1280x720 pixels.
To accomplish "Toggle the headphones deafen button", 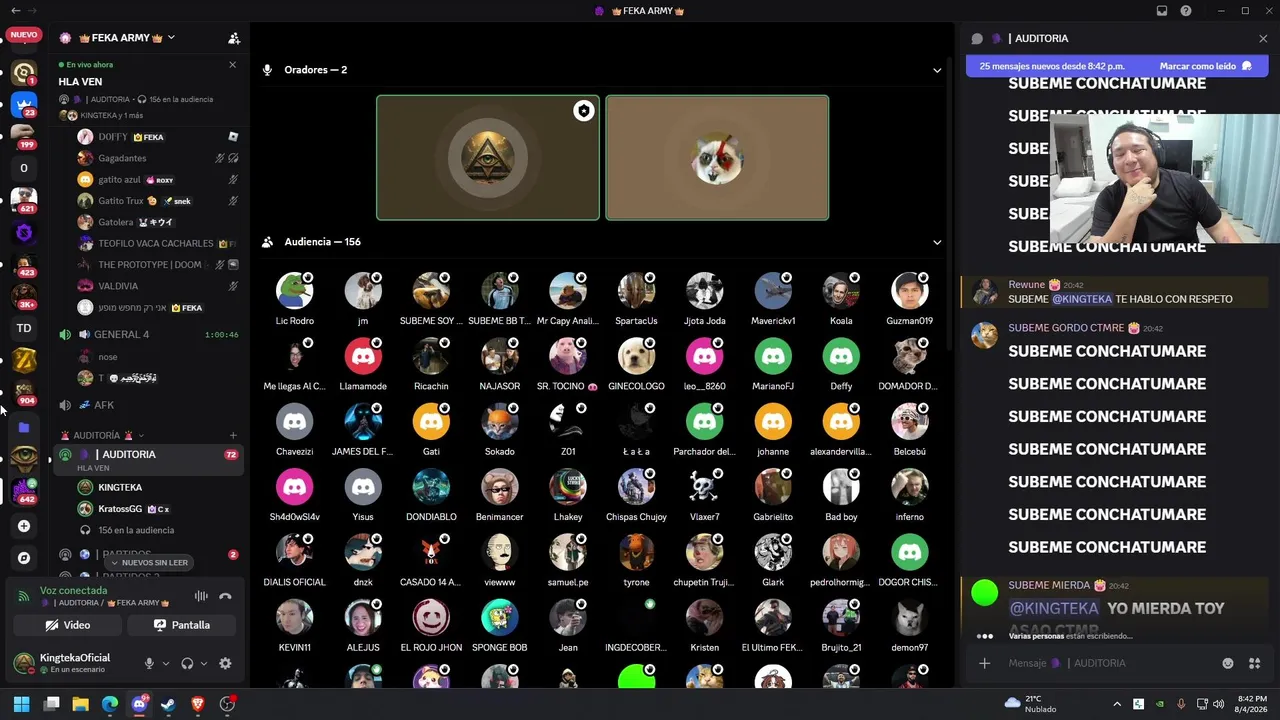I will 187,663.
